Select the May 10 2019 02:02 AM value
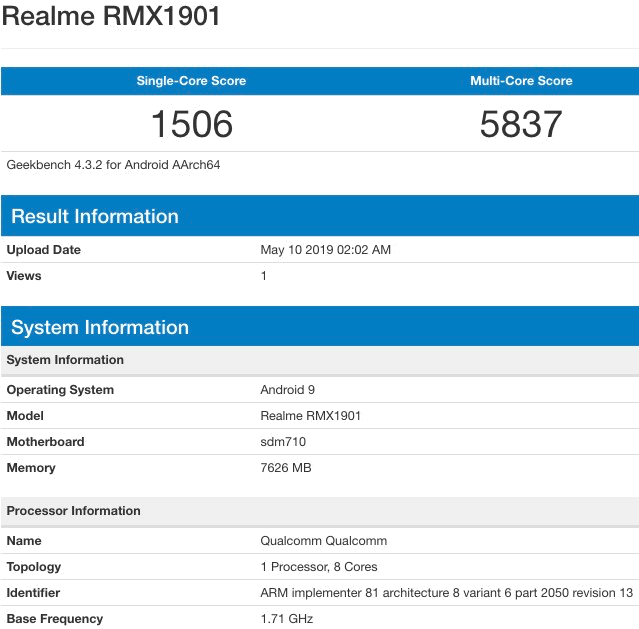This screenshot has height=629, width=639. (x=326, y=249)
